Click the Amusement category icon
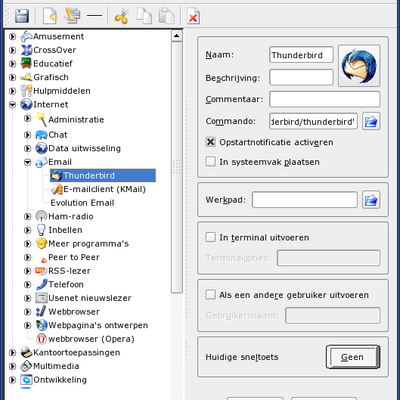This screenshot has height=400, width=400. (26, 36)
